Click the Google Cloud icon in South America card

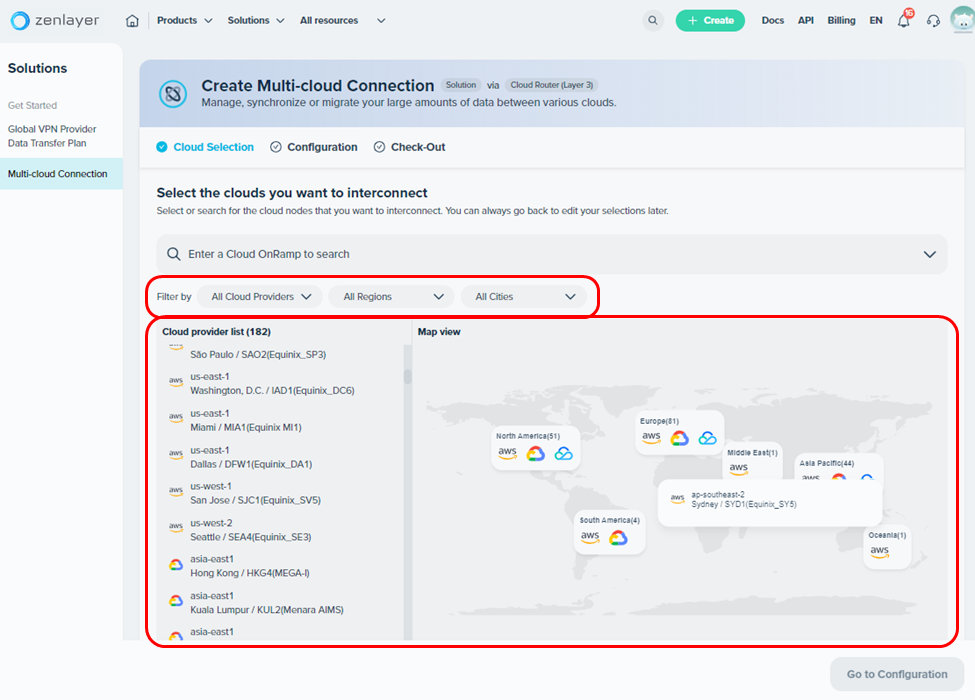tap(618, 538)
